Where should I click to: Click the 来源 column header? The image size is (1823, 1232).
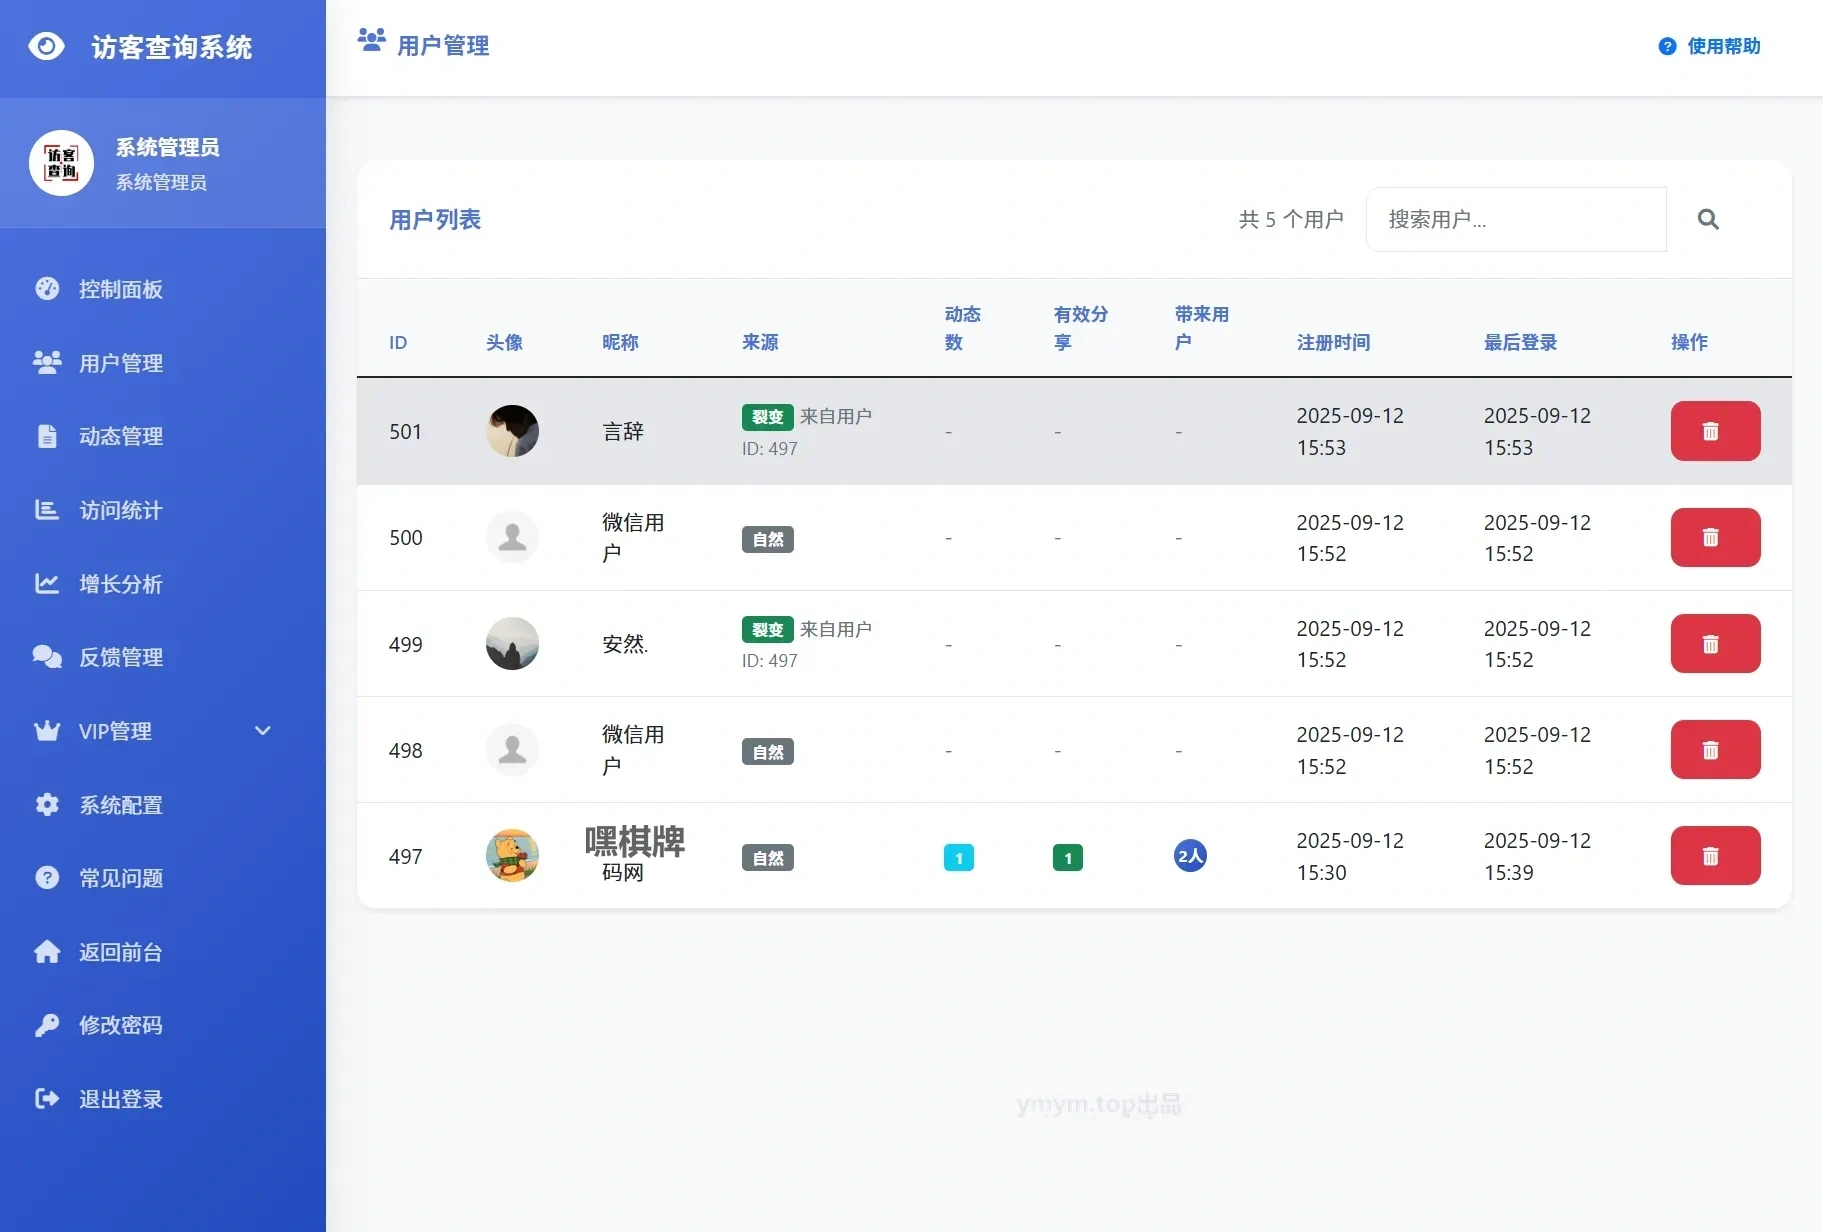(x=760, y=342)
